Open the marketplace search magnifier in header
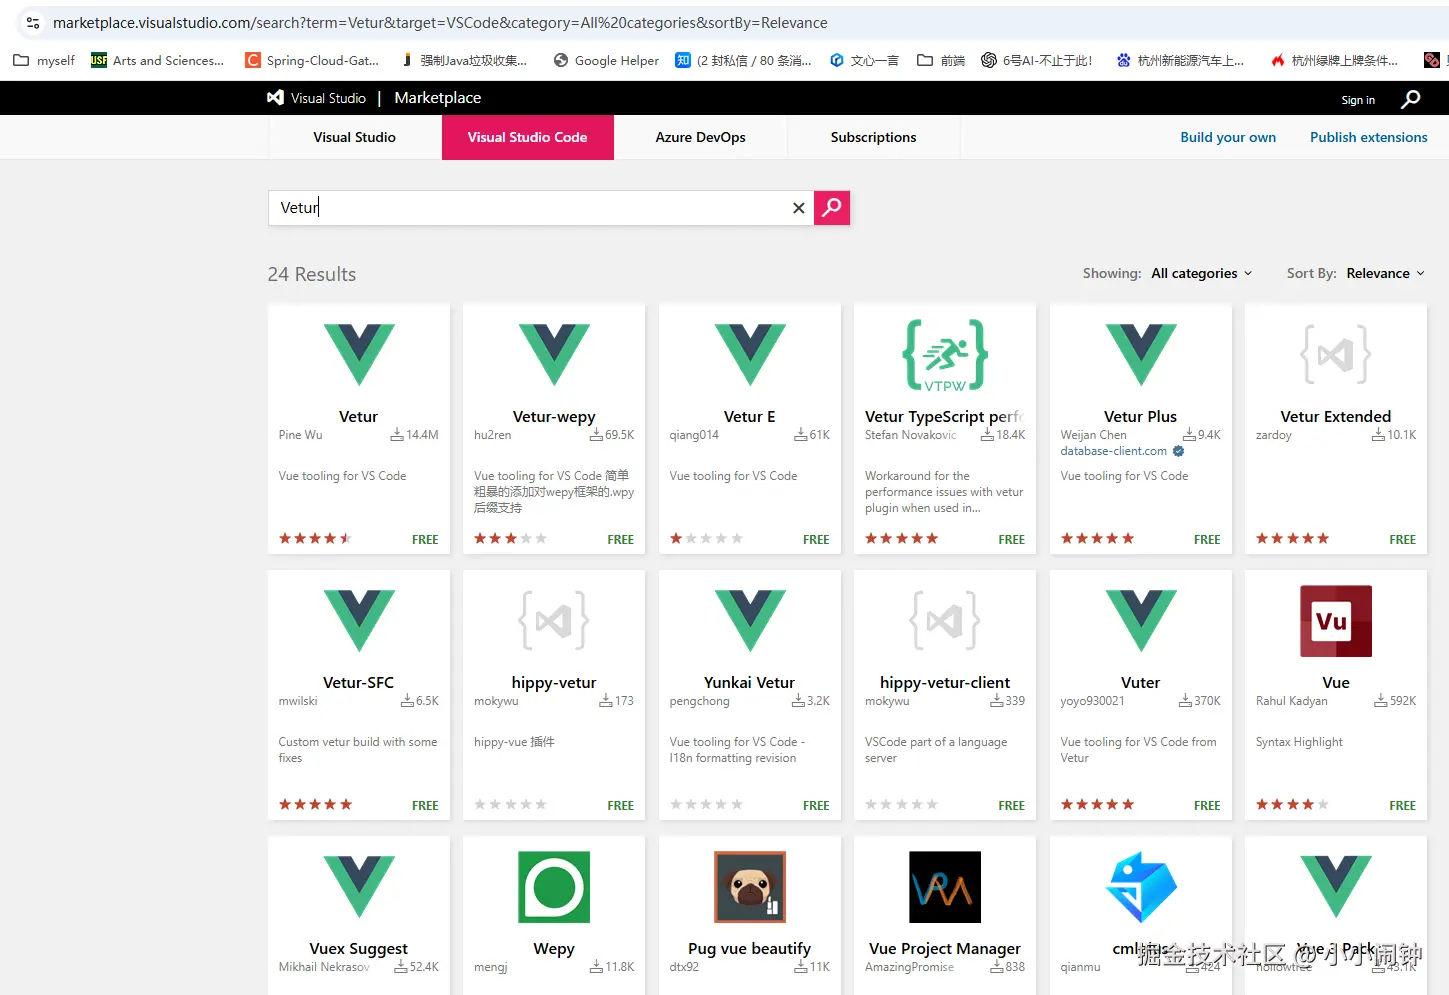 (1410, 99)
